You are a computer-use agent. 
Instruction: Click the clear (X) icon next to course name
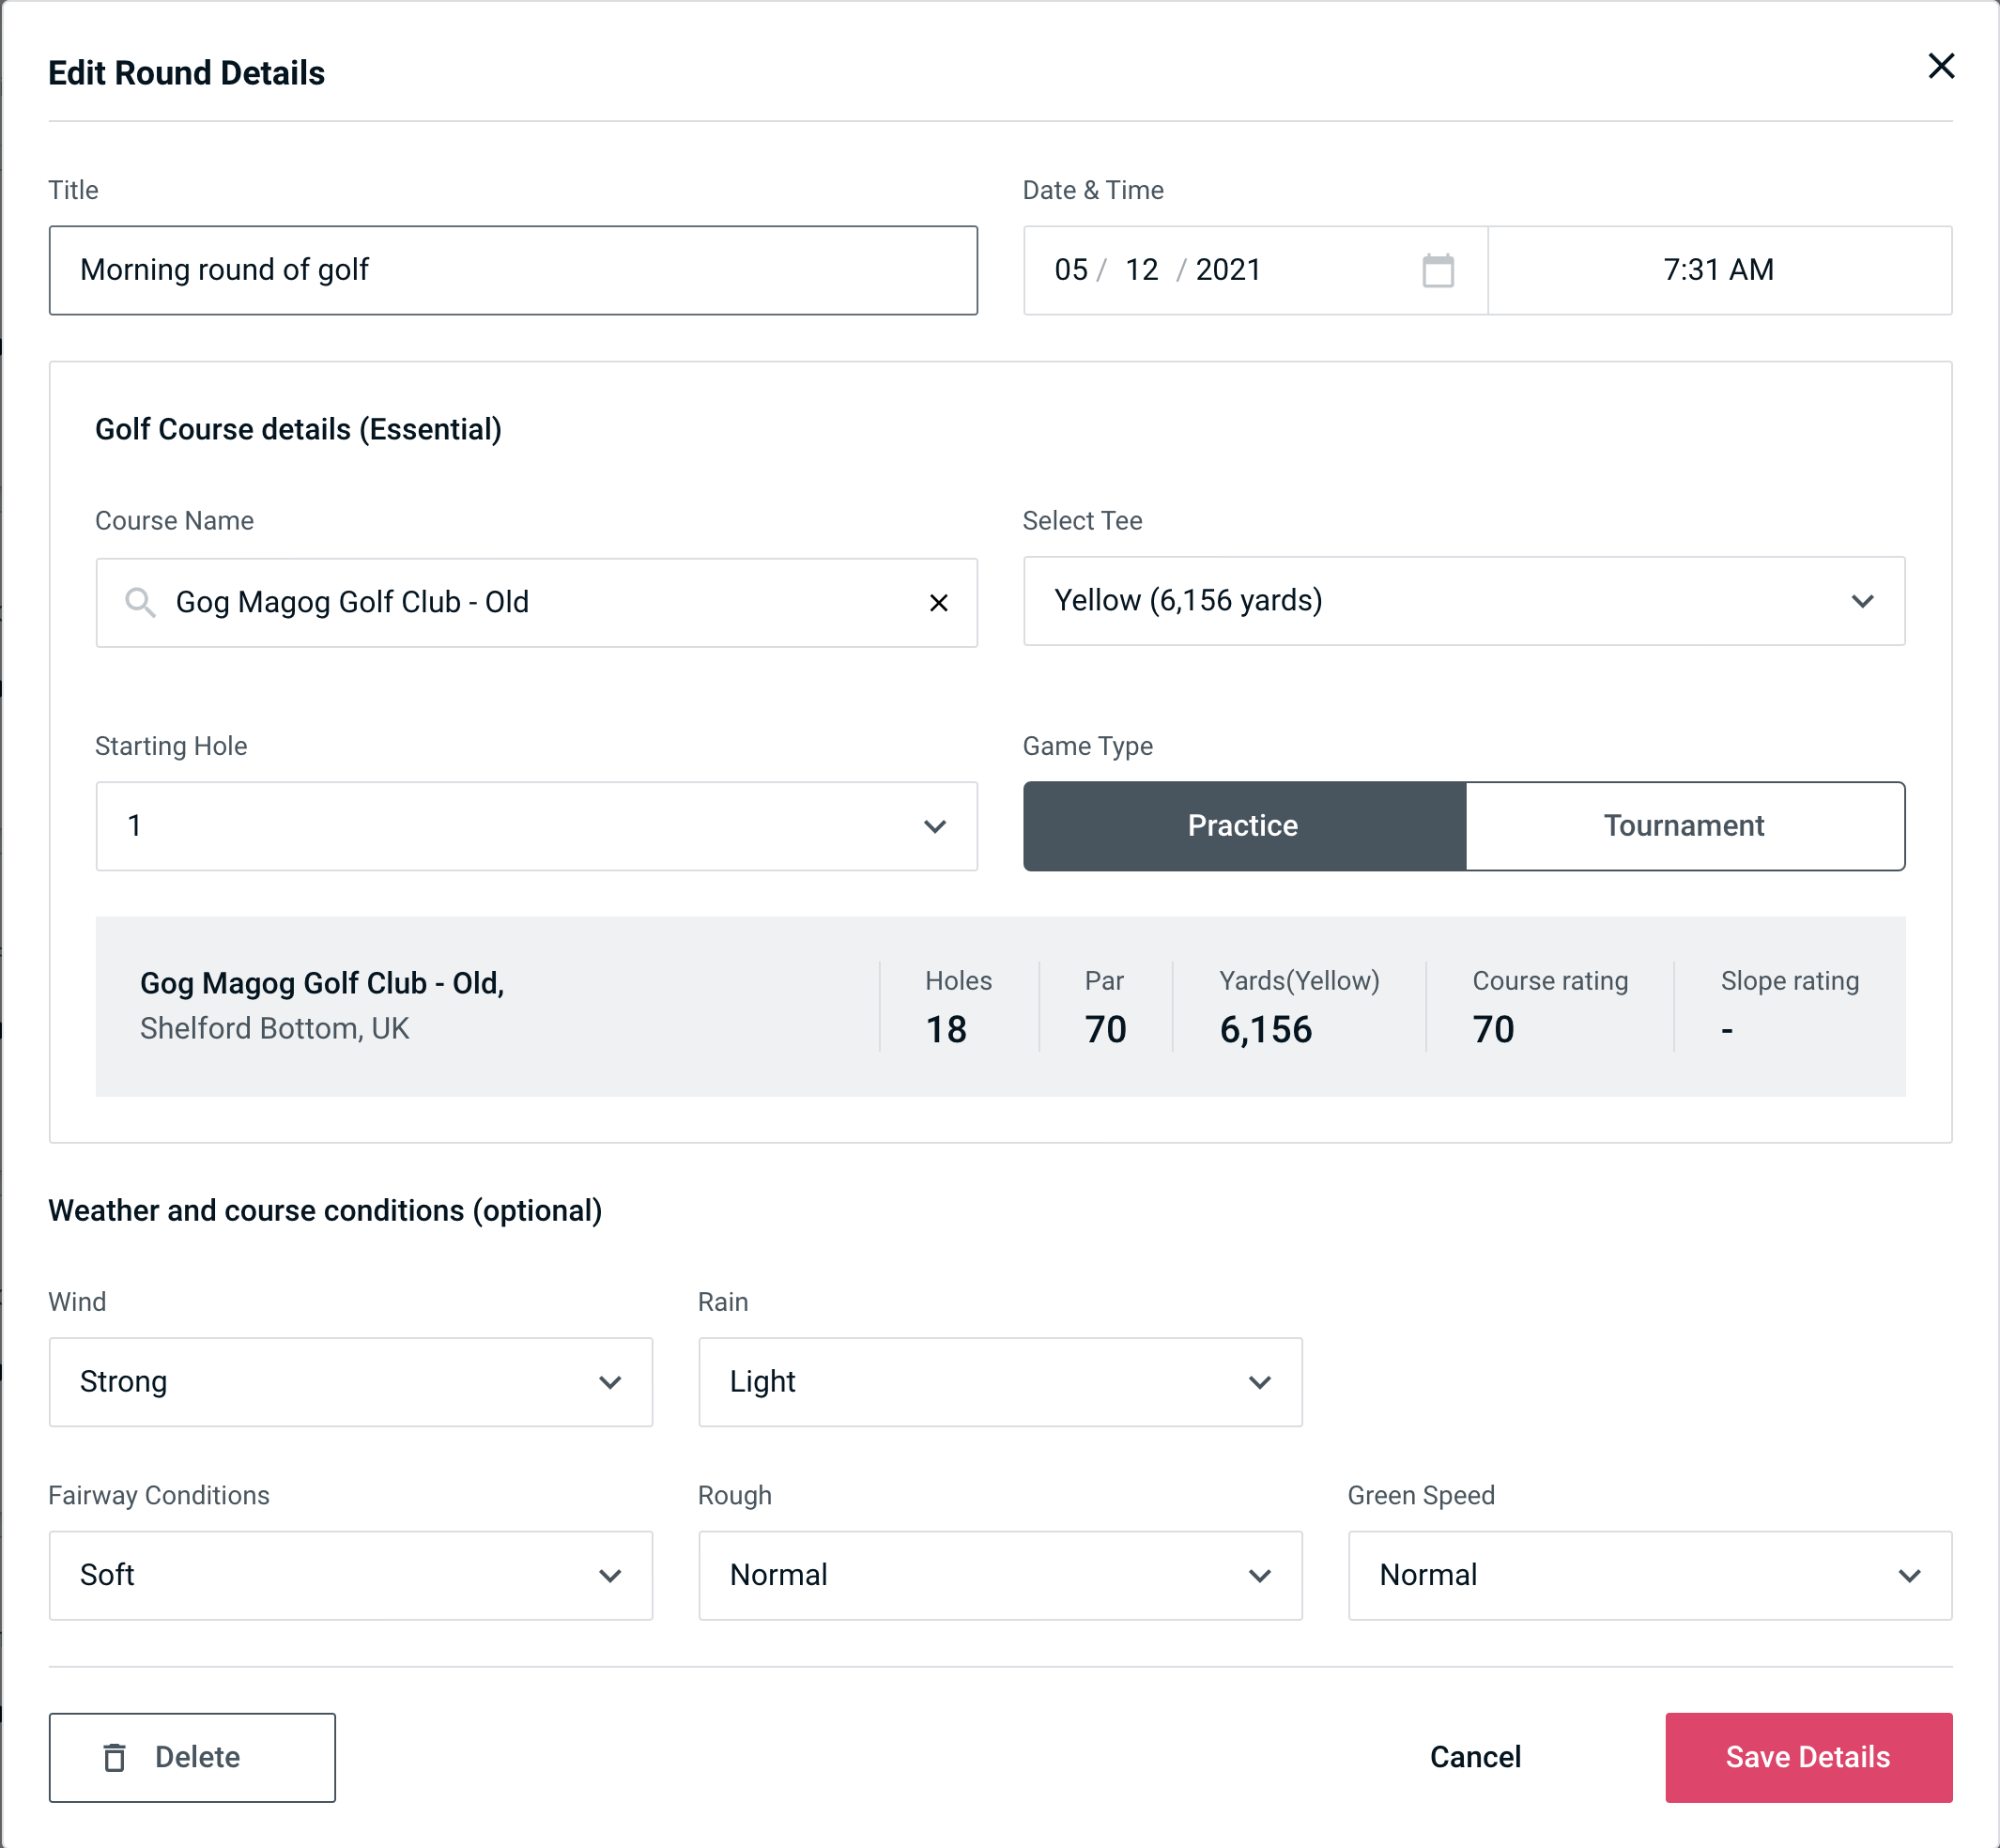point(939,603)
